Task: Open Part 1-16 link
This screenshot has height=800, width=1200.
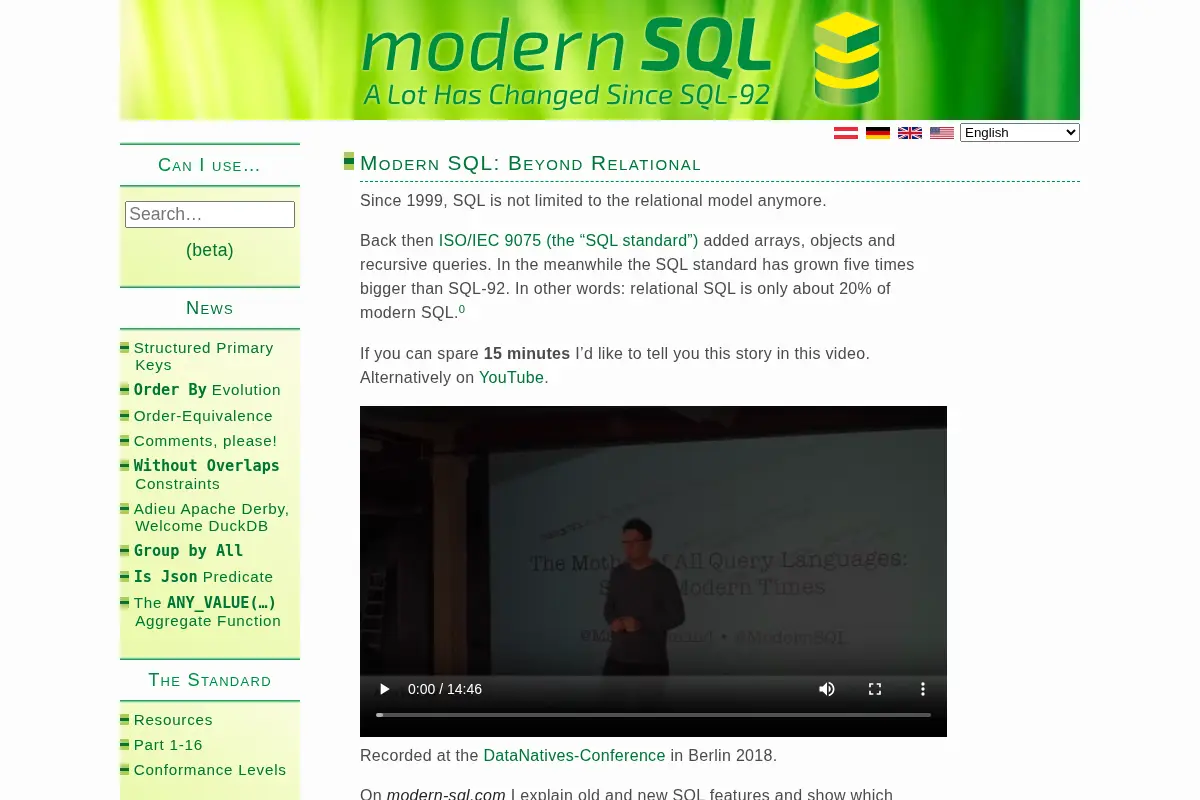Action: [168, 745]
